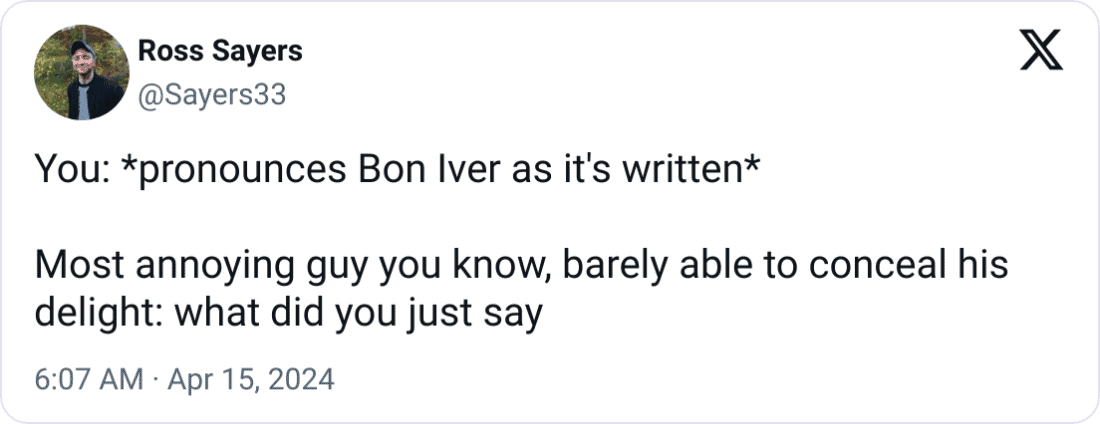Click the "Most annoying guy you know" text
The height and width of the screenshot is (424, 1100).
click(x=292, y=267)
